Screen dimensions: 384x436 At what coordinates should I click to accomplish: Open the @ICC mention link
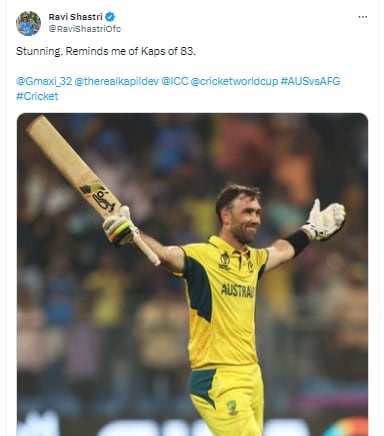pyautogui.click(x=175, y=81)
